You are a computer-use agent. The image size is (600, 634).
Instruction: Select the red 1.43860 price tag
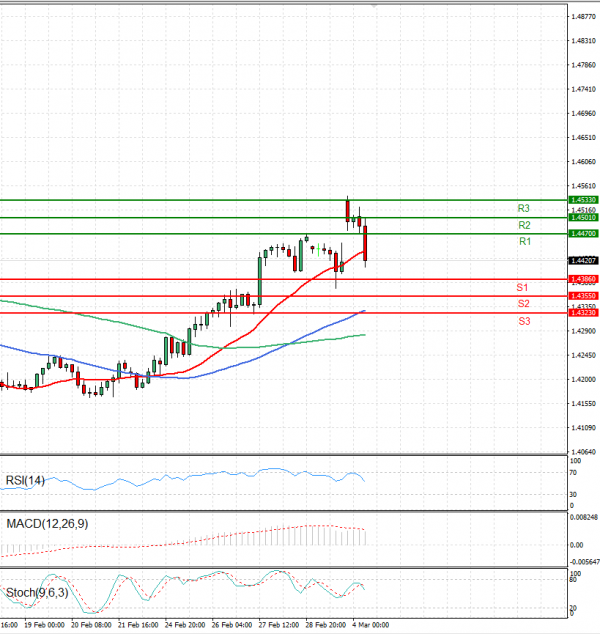(583, 279)
